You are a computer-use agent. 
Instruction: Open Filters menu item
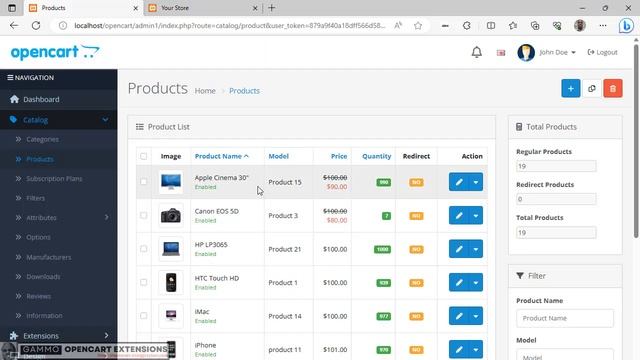[x=58, y=198]
